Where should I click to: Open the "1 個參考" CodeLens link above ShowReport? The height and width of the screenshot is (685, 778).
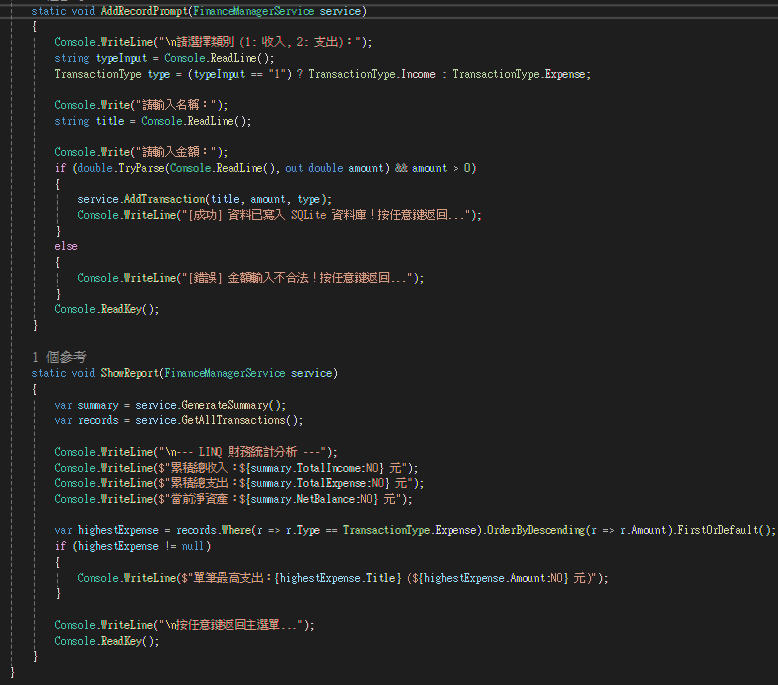point(59,357)
